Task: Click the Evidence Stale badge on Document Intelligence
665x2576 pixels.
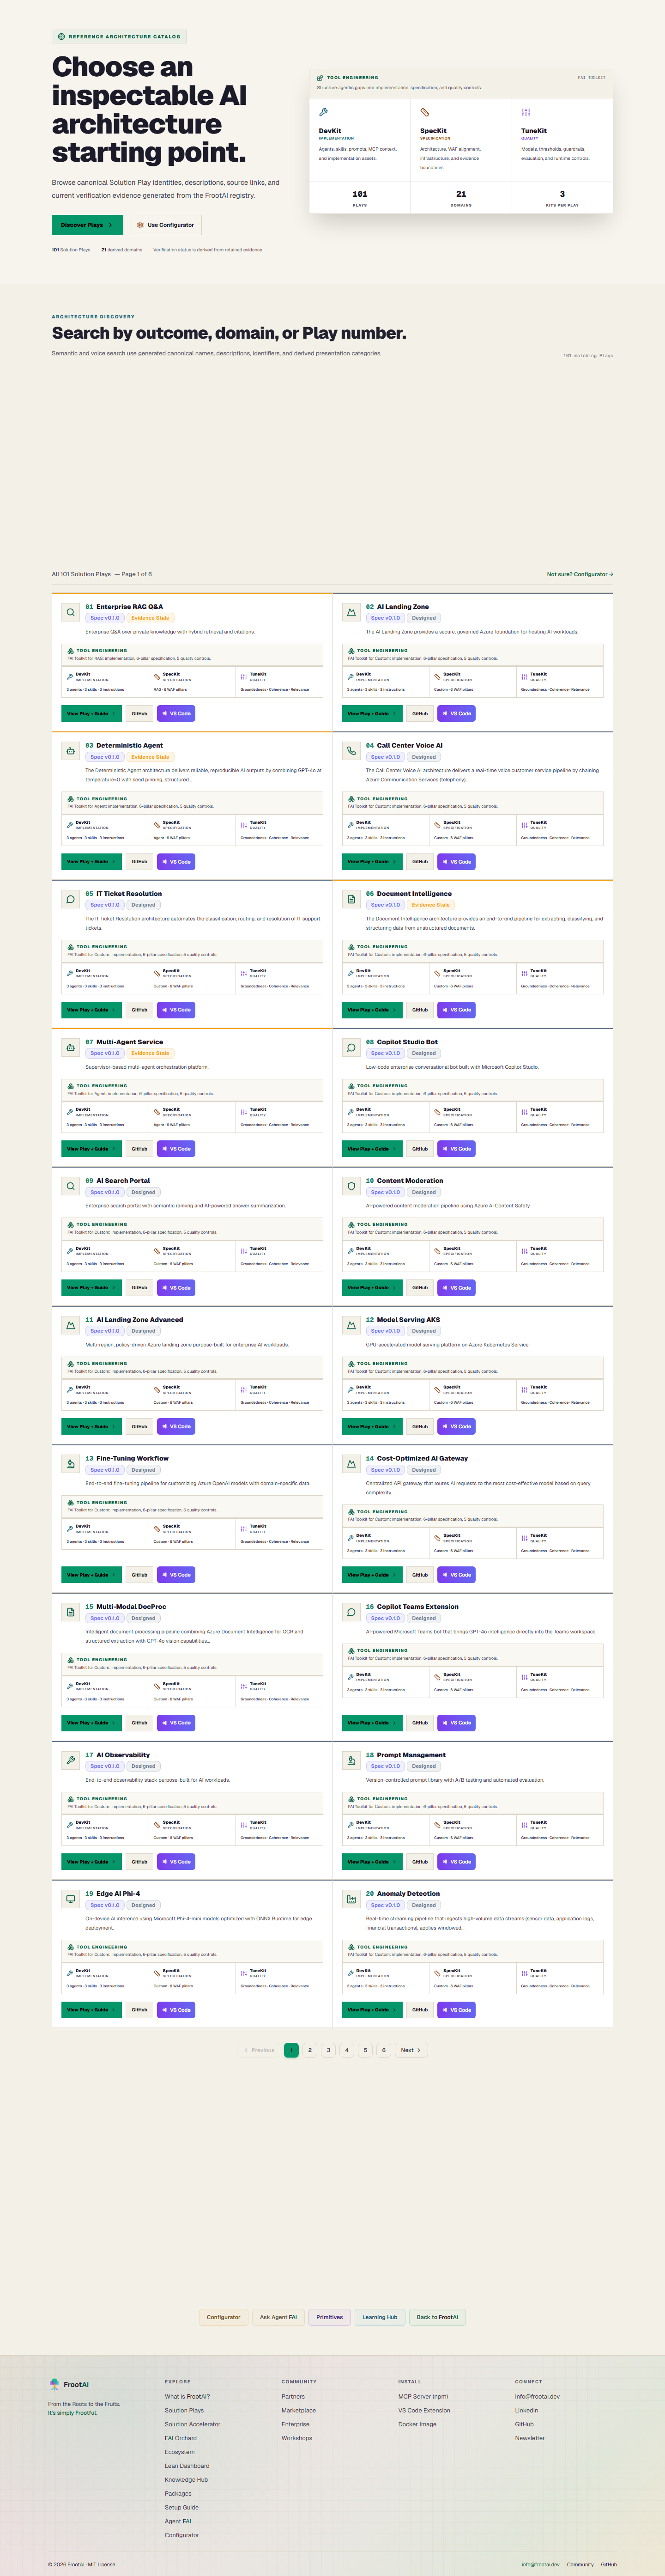Action: coord(431,905)
